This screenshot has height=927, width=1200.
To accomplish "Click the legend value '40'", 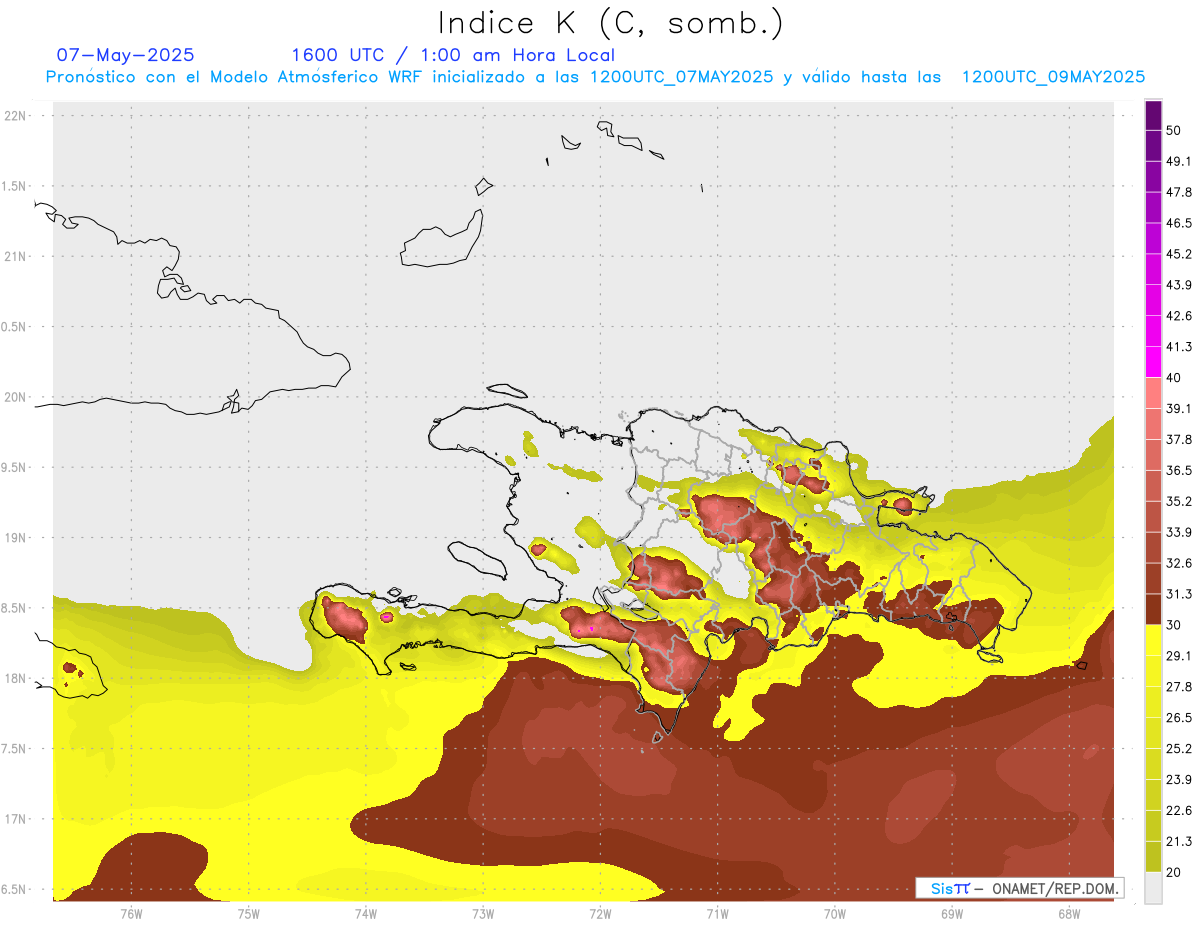I will pyautogui.click(x=1174, y=378).
